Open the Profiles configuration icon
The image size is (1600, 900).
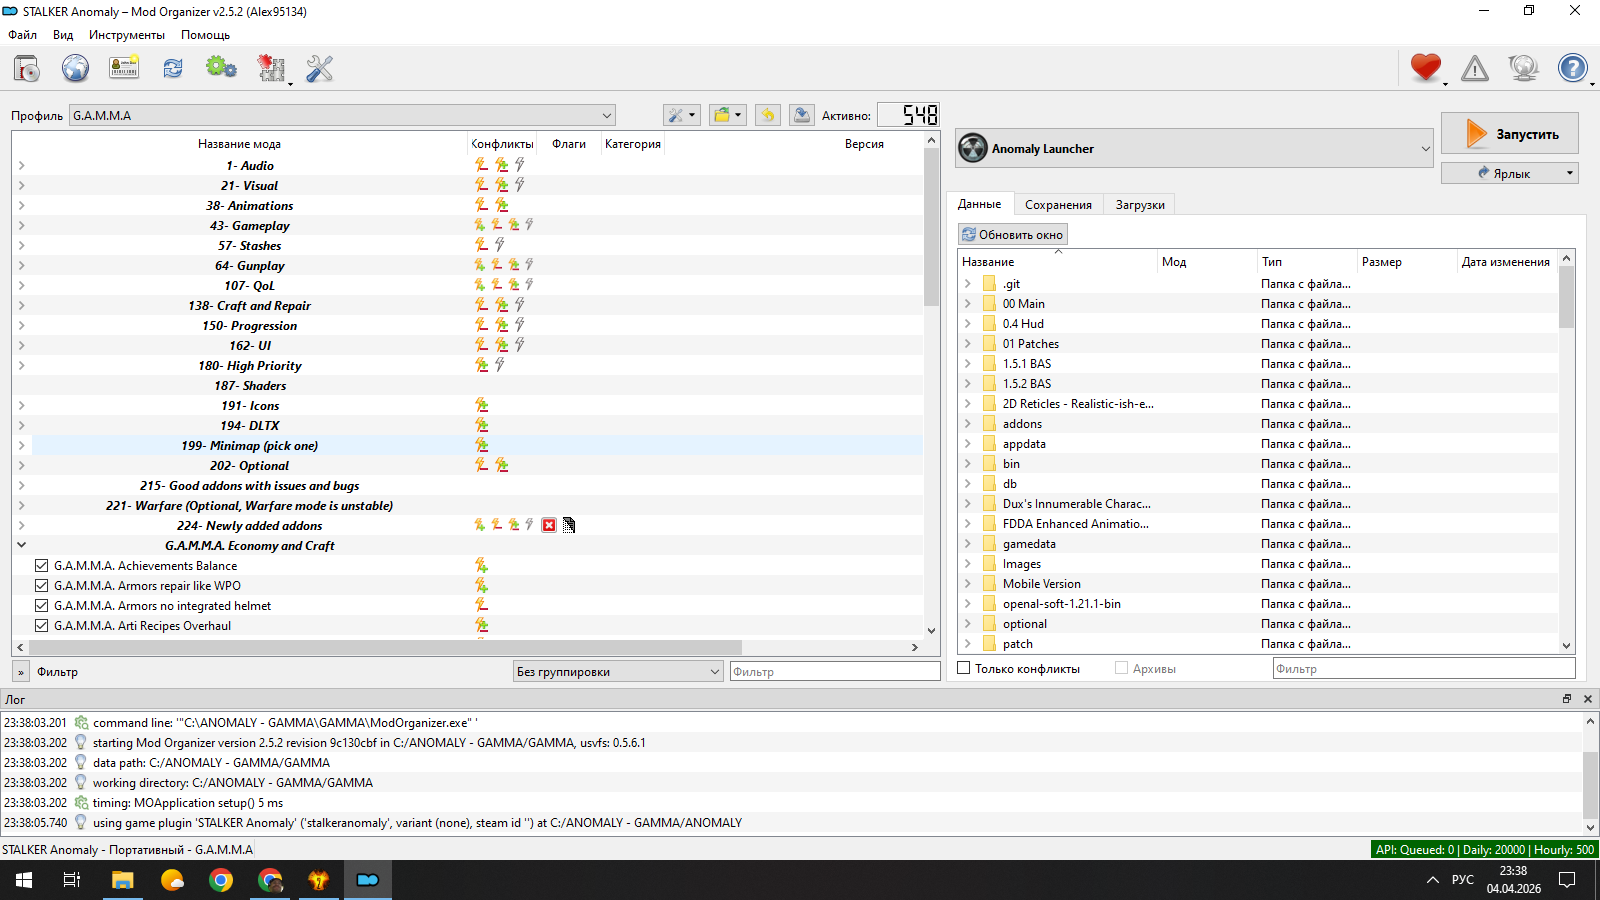[x=124, y=68]
